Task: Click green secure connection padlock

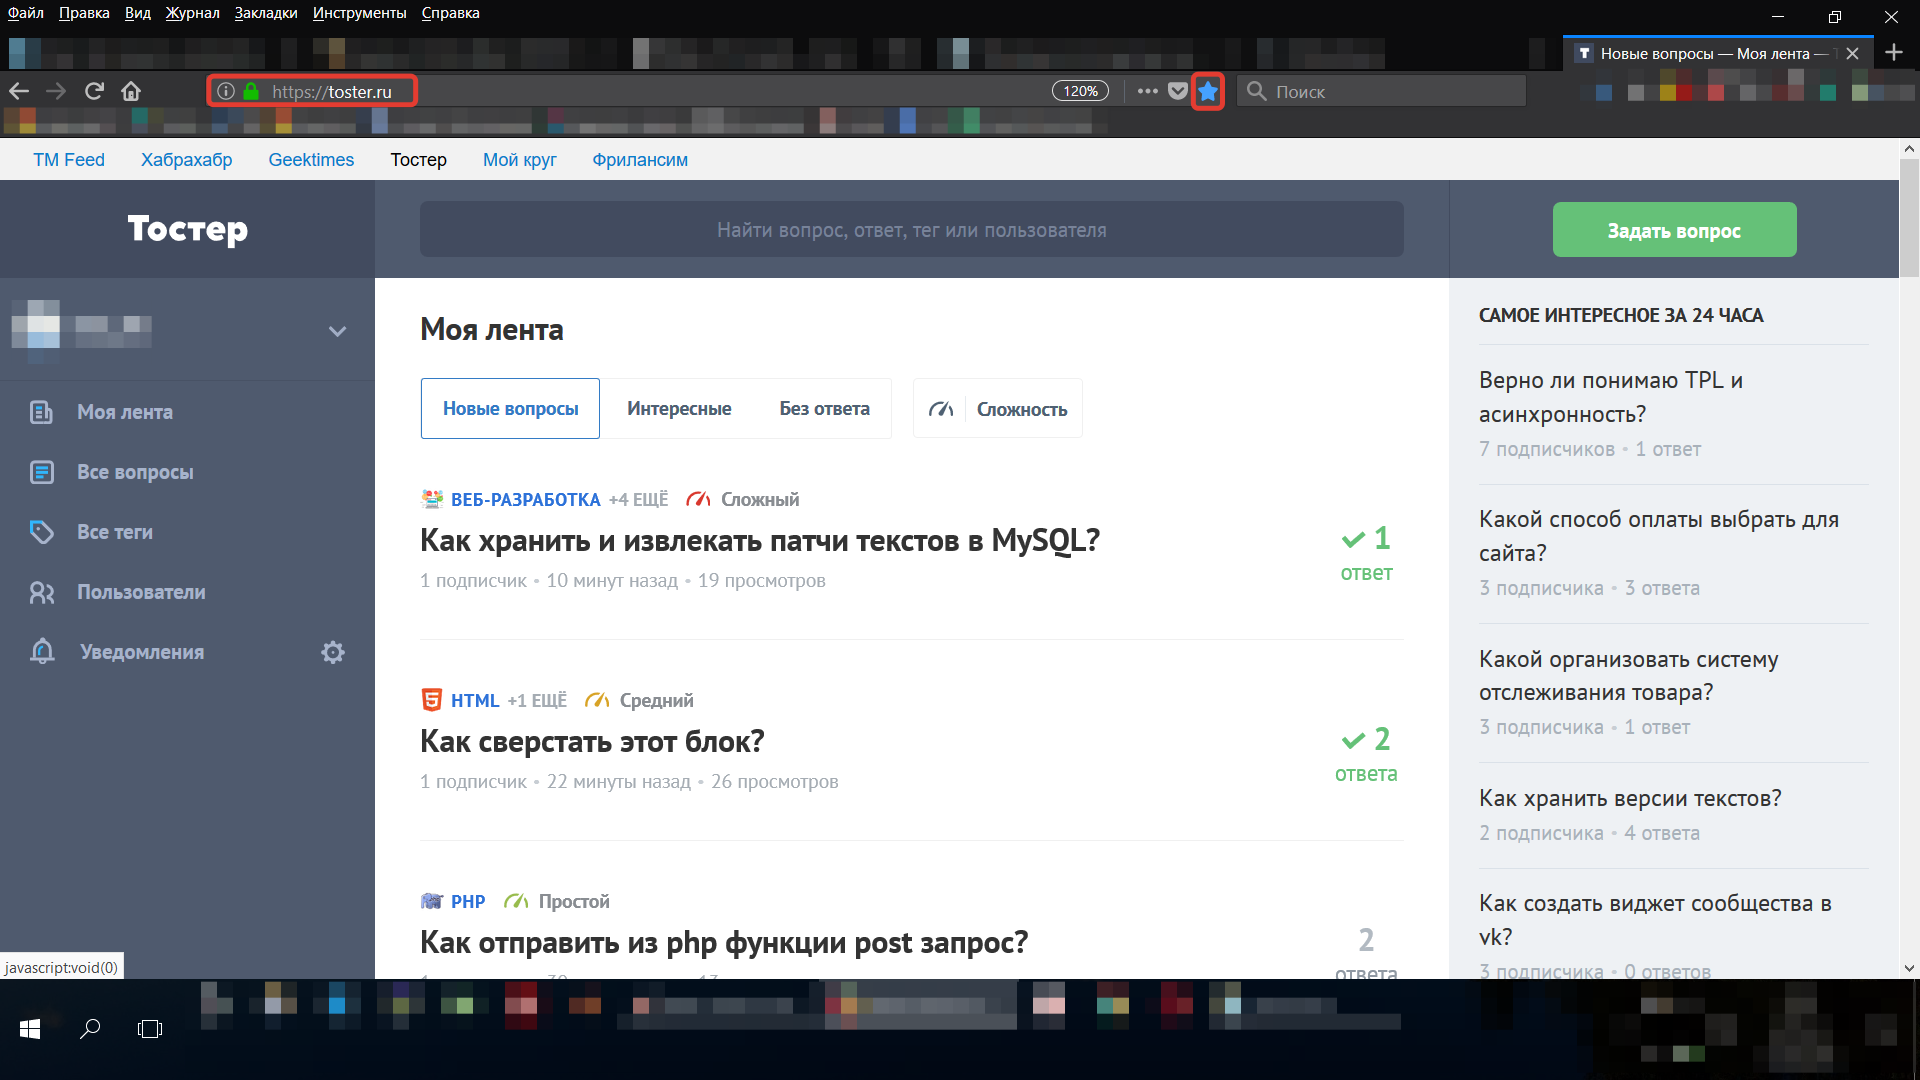Action: pyautogui.click(x=251, y=91)
